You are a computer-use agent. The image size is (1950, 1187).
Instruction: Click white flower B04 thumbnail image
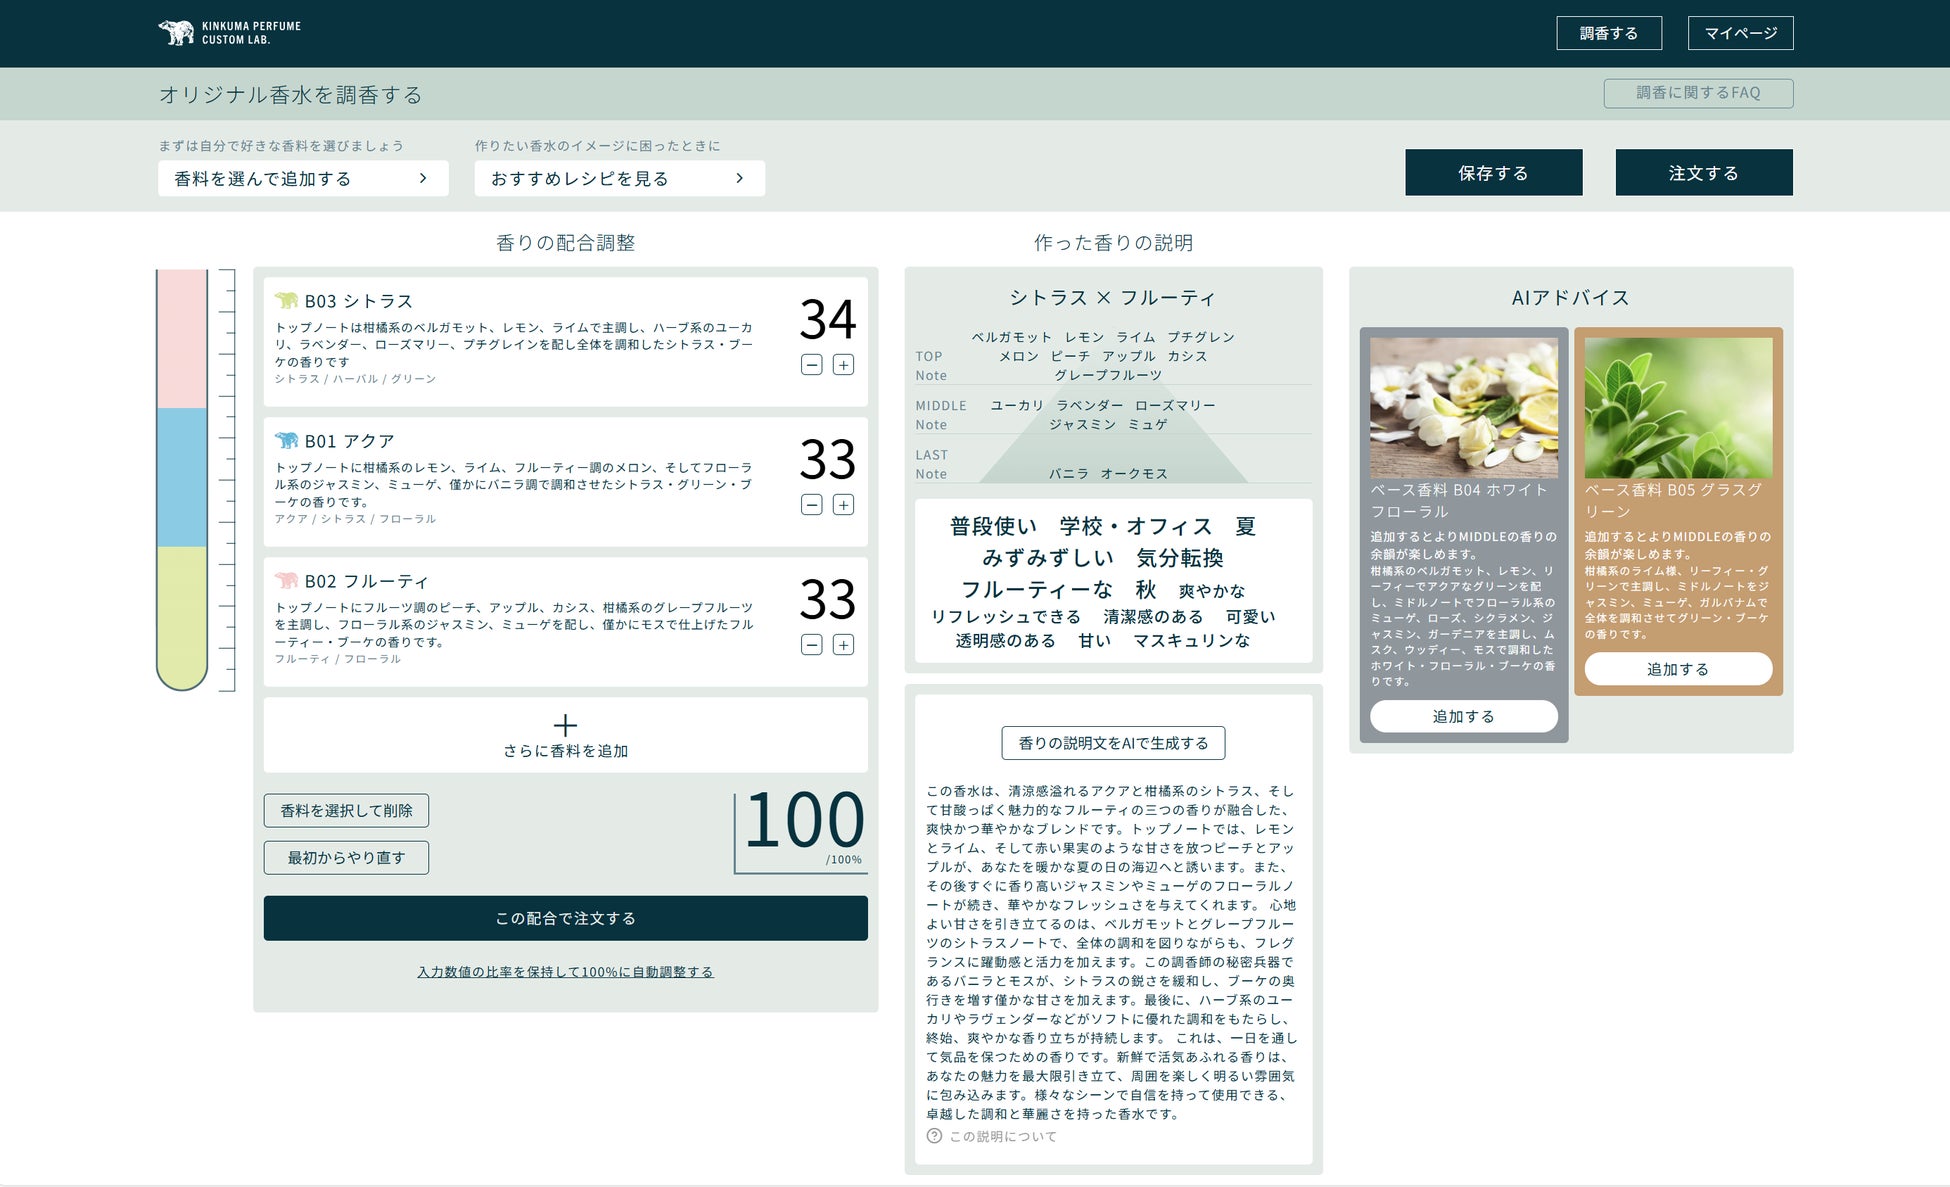click(x=1463, y=407)
